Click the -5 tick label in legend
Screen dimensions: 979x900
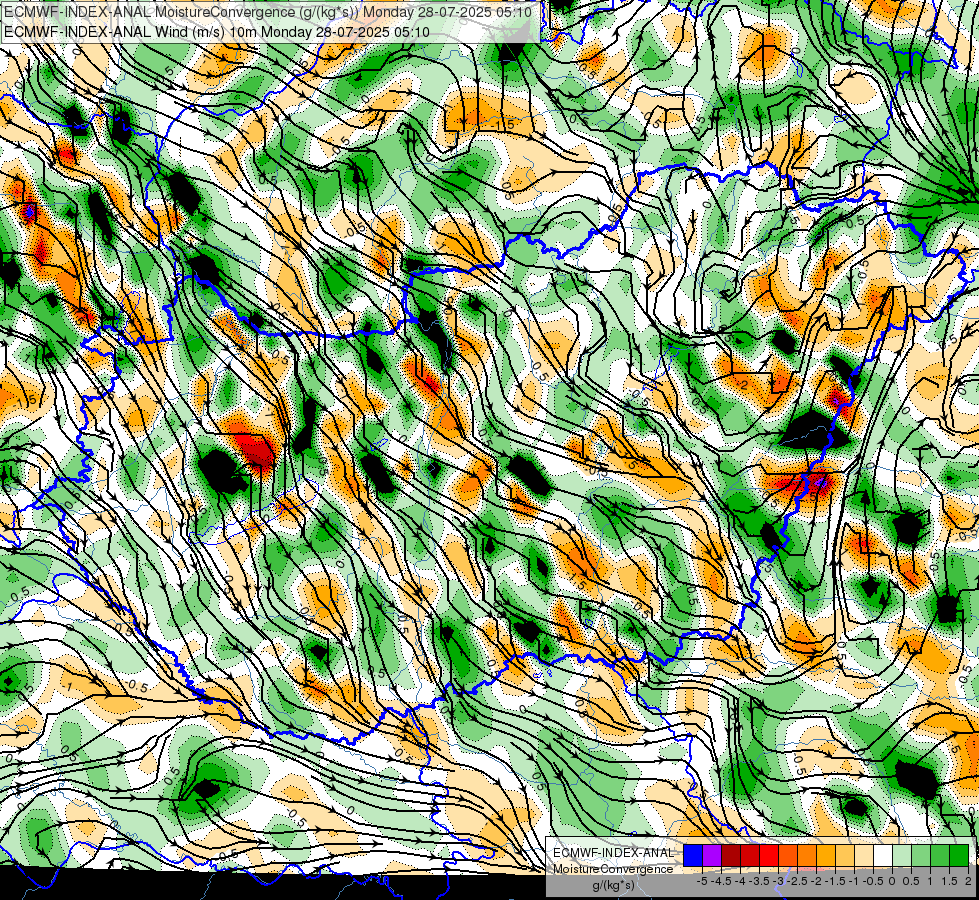tap(702, 881)
